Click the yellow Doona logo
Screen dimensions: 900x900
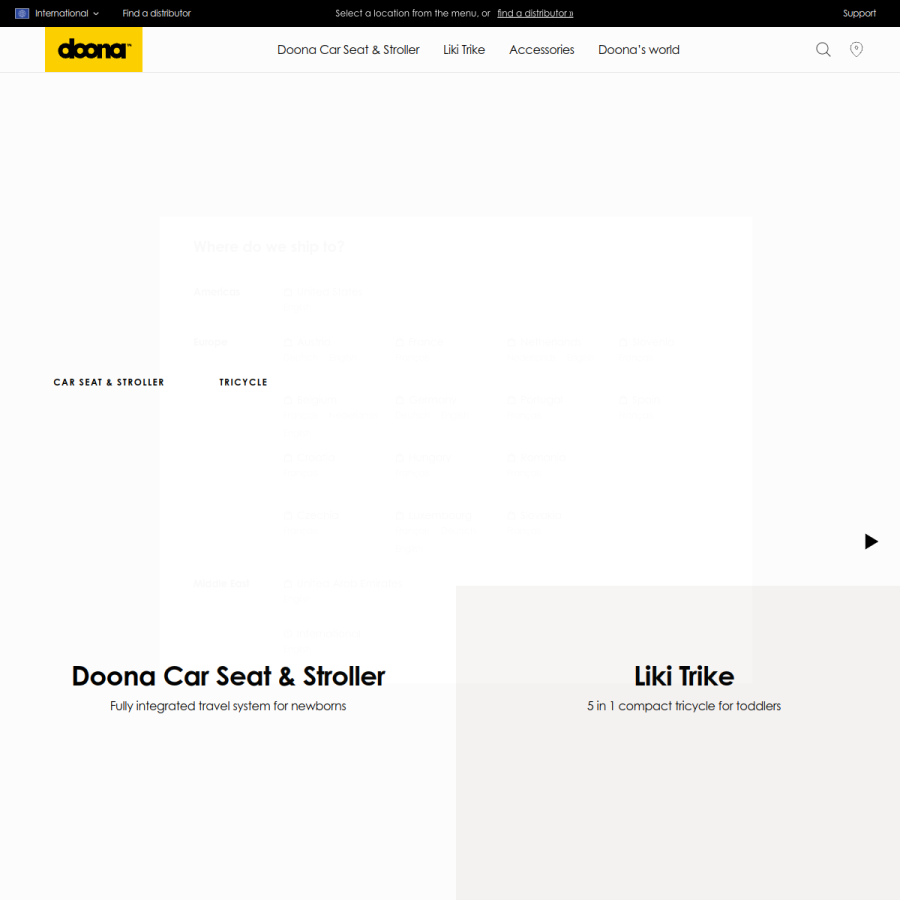click(x=94, y=49)
